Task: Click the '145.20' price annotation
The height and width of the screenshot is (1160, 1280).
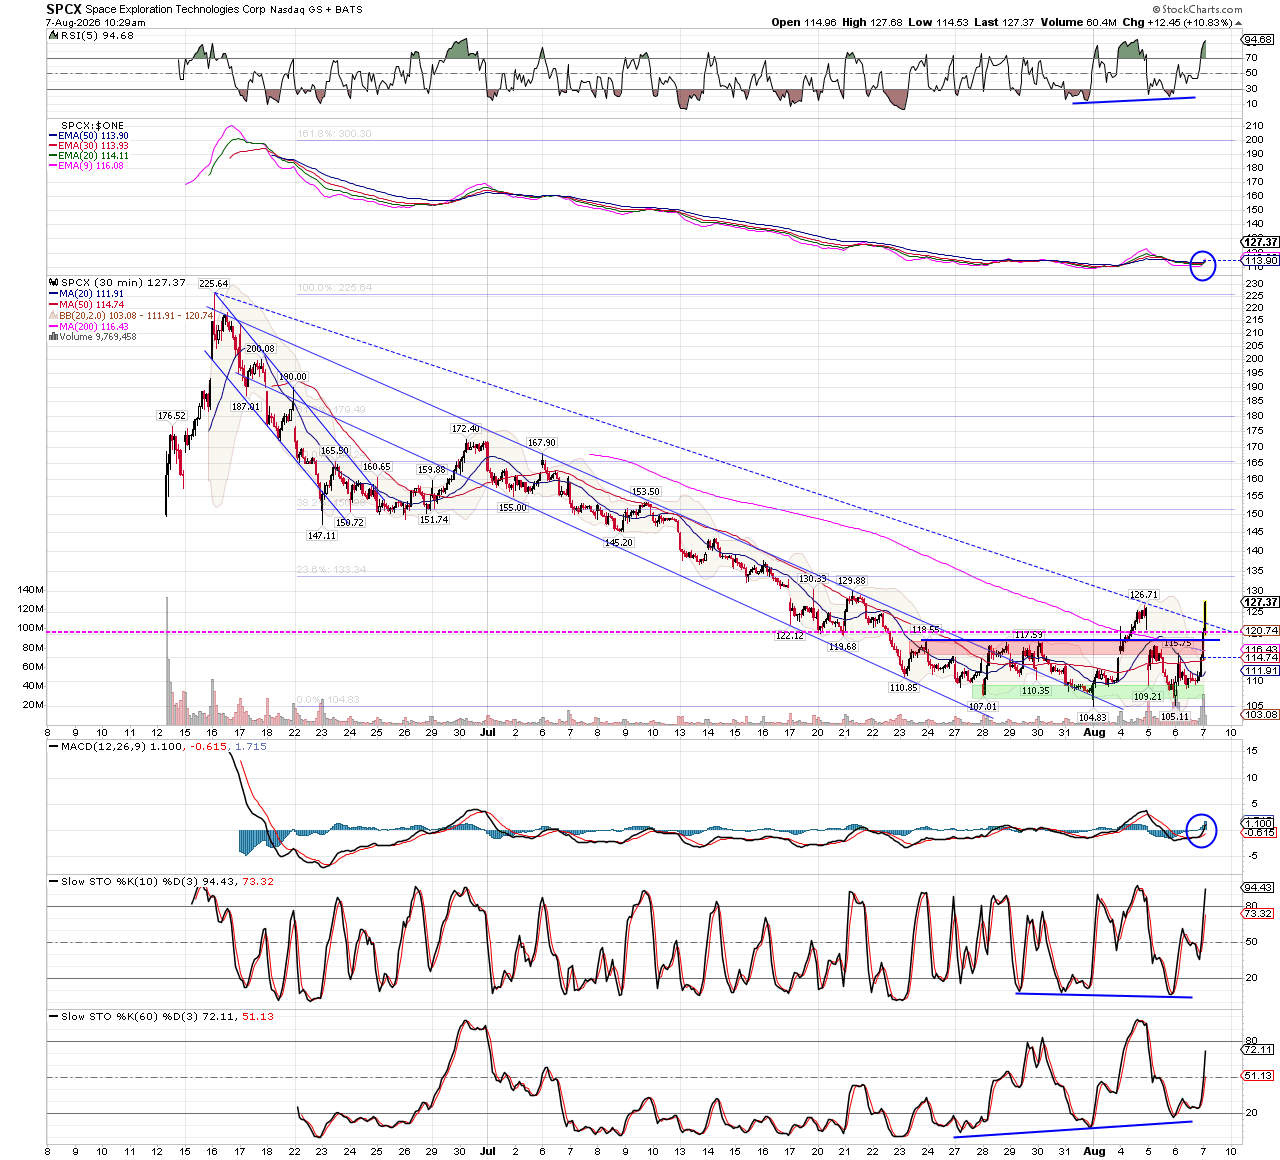Action: pyautogui.click(x=619, y=543)
